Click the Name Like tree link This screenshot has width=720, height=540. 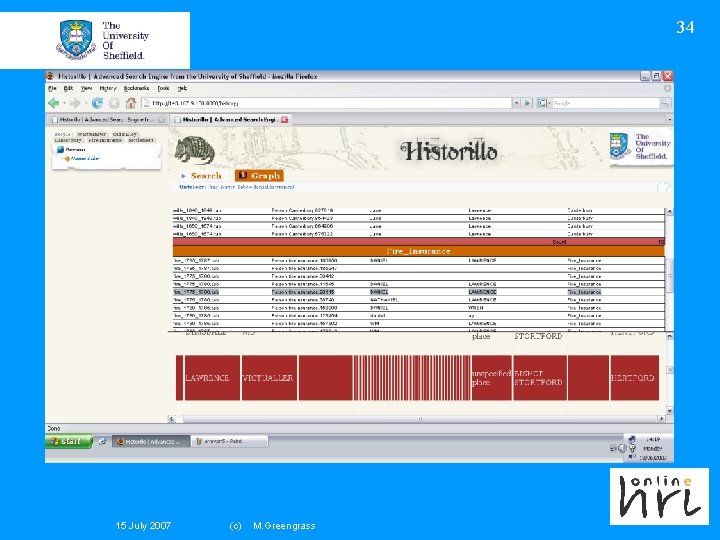(85, 158)
